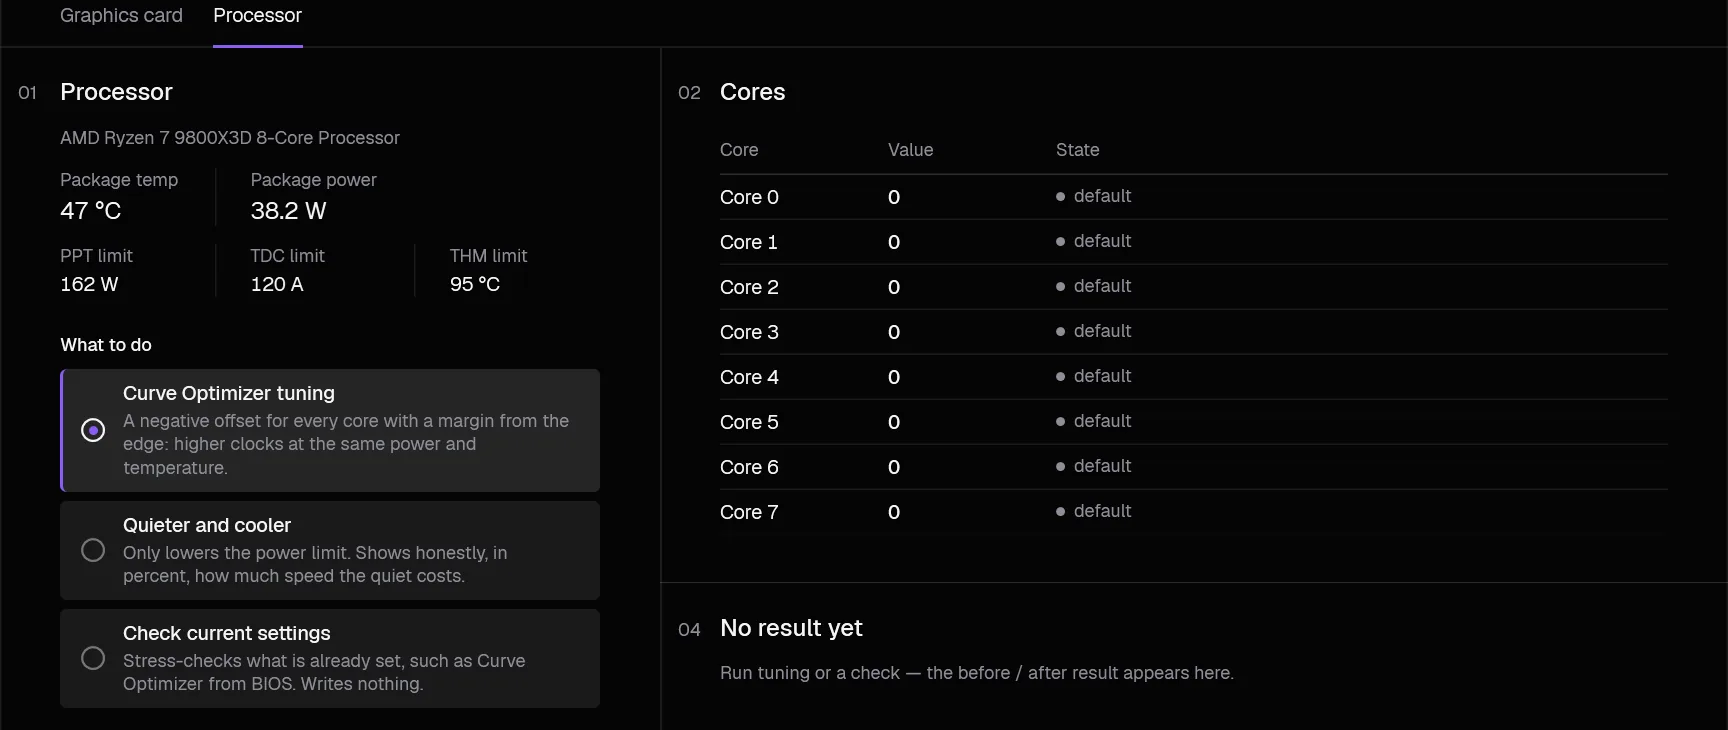The image size is (1728, 730).
Task: Click the Core 0 row label
Action: pyautogui.click(x=749, y=197)
